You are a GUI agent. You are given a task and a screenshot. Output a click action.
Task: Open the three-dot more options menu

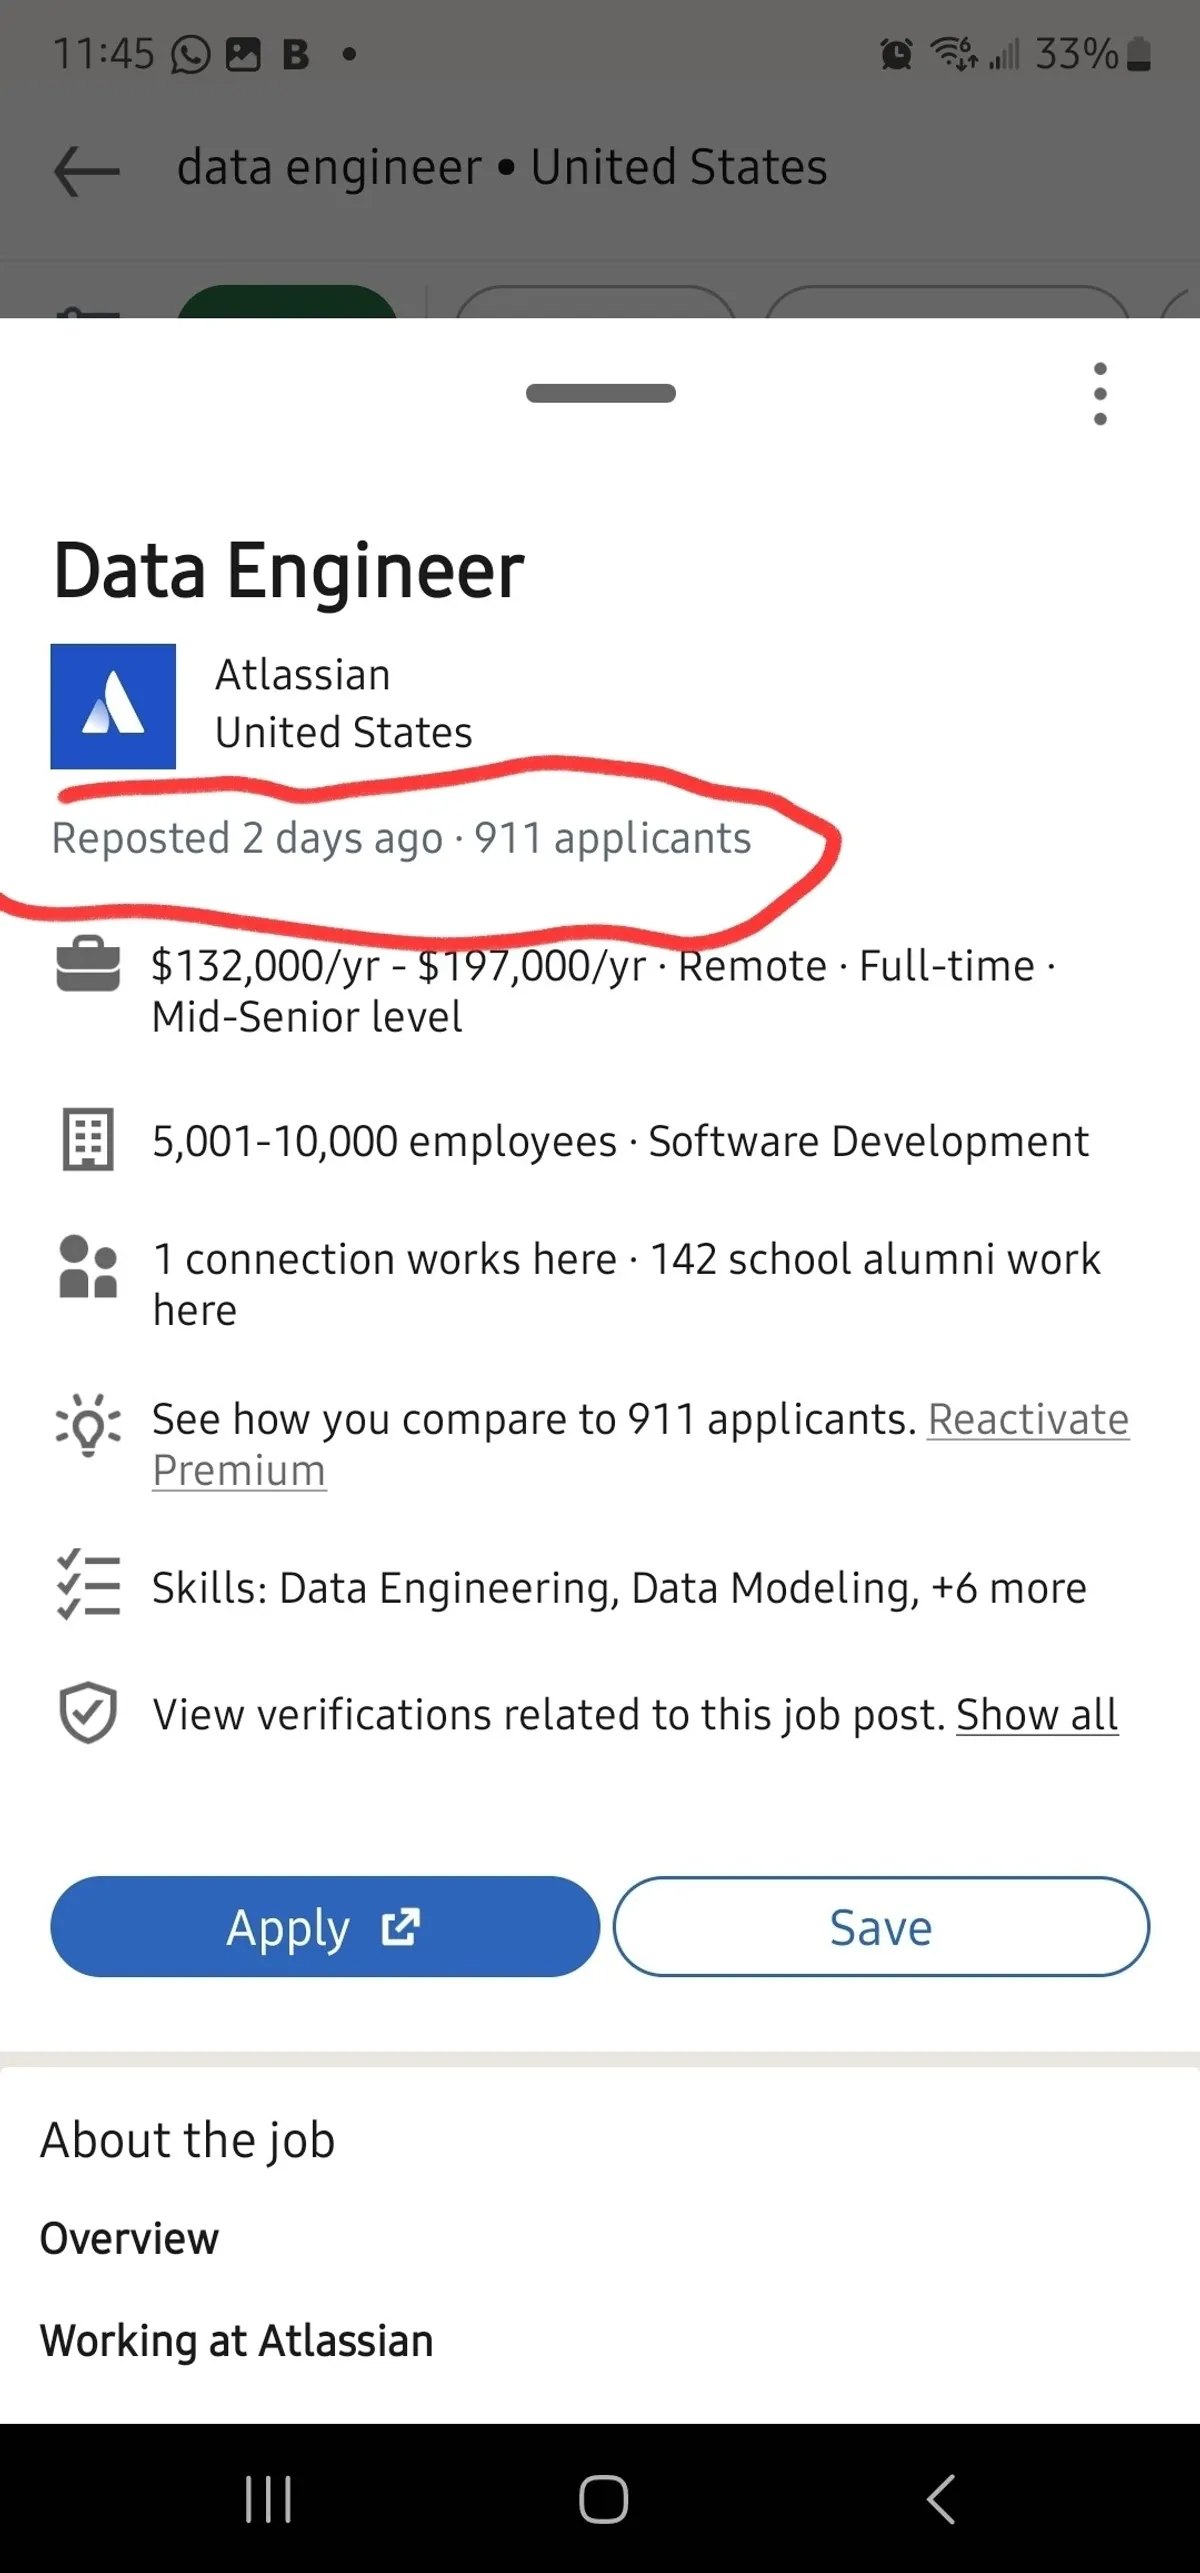tap(1100, 393)
